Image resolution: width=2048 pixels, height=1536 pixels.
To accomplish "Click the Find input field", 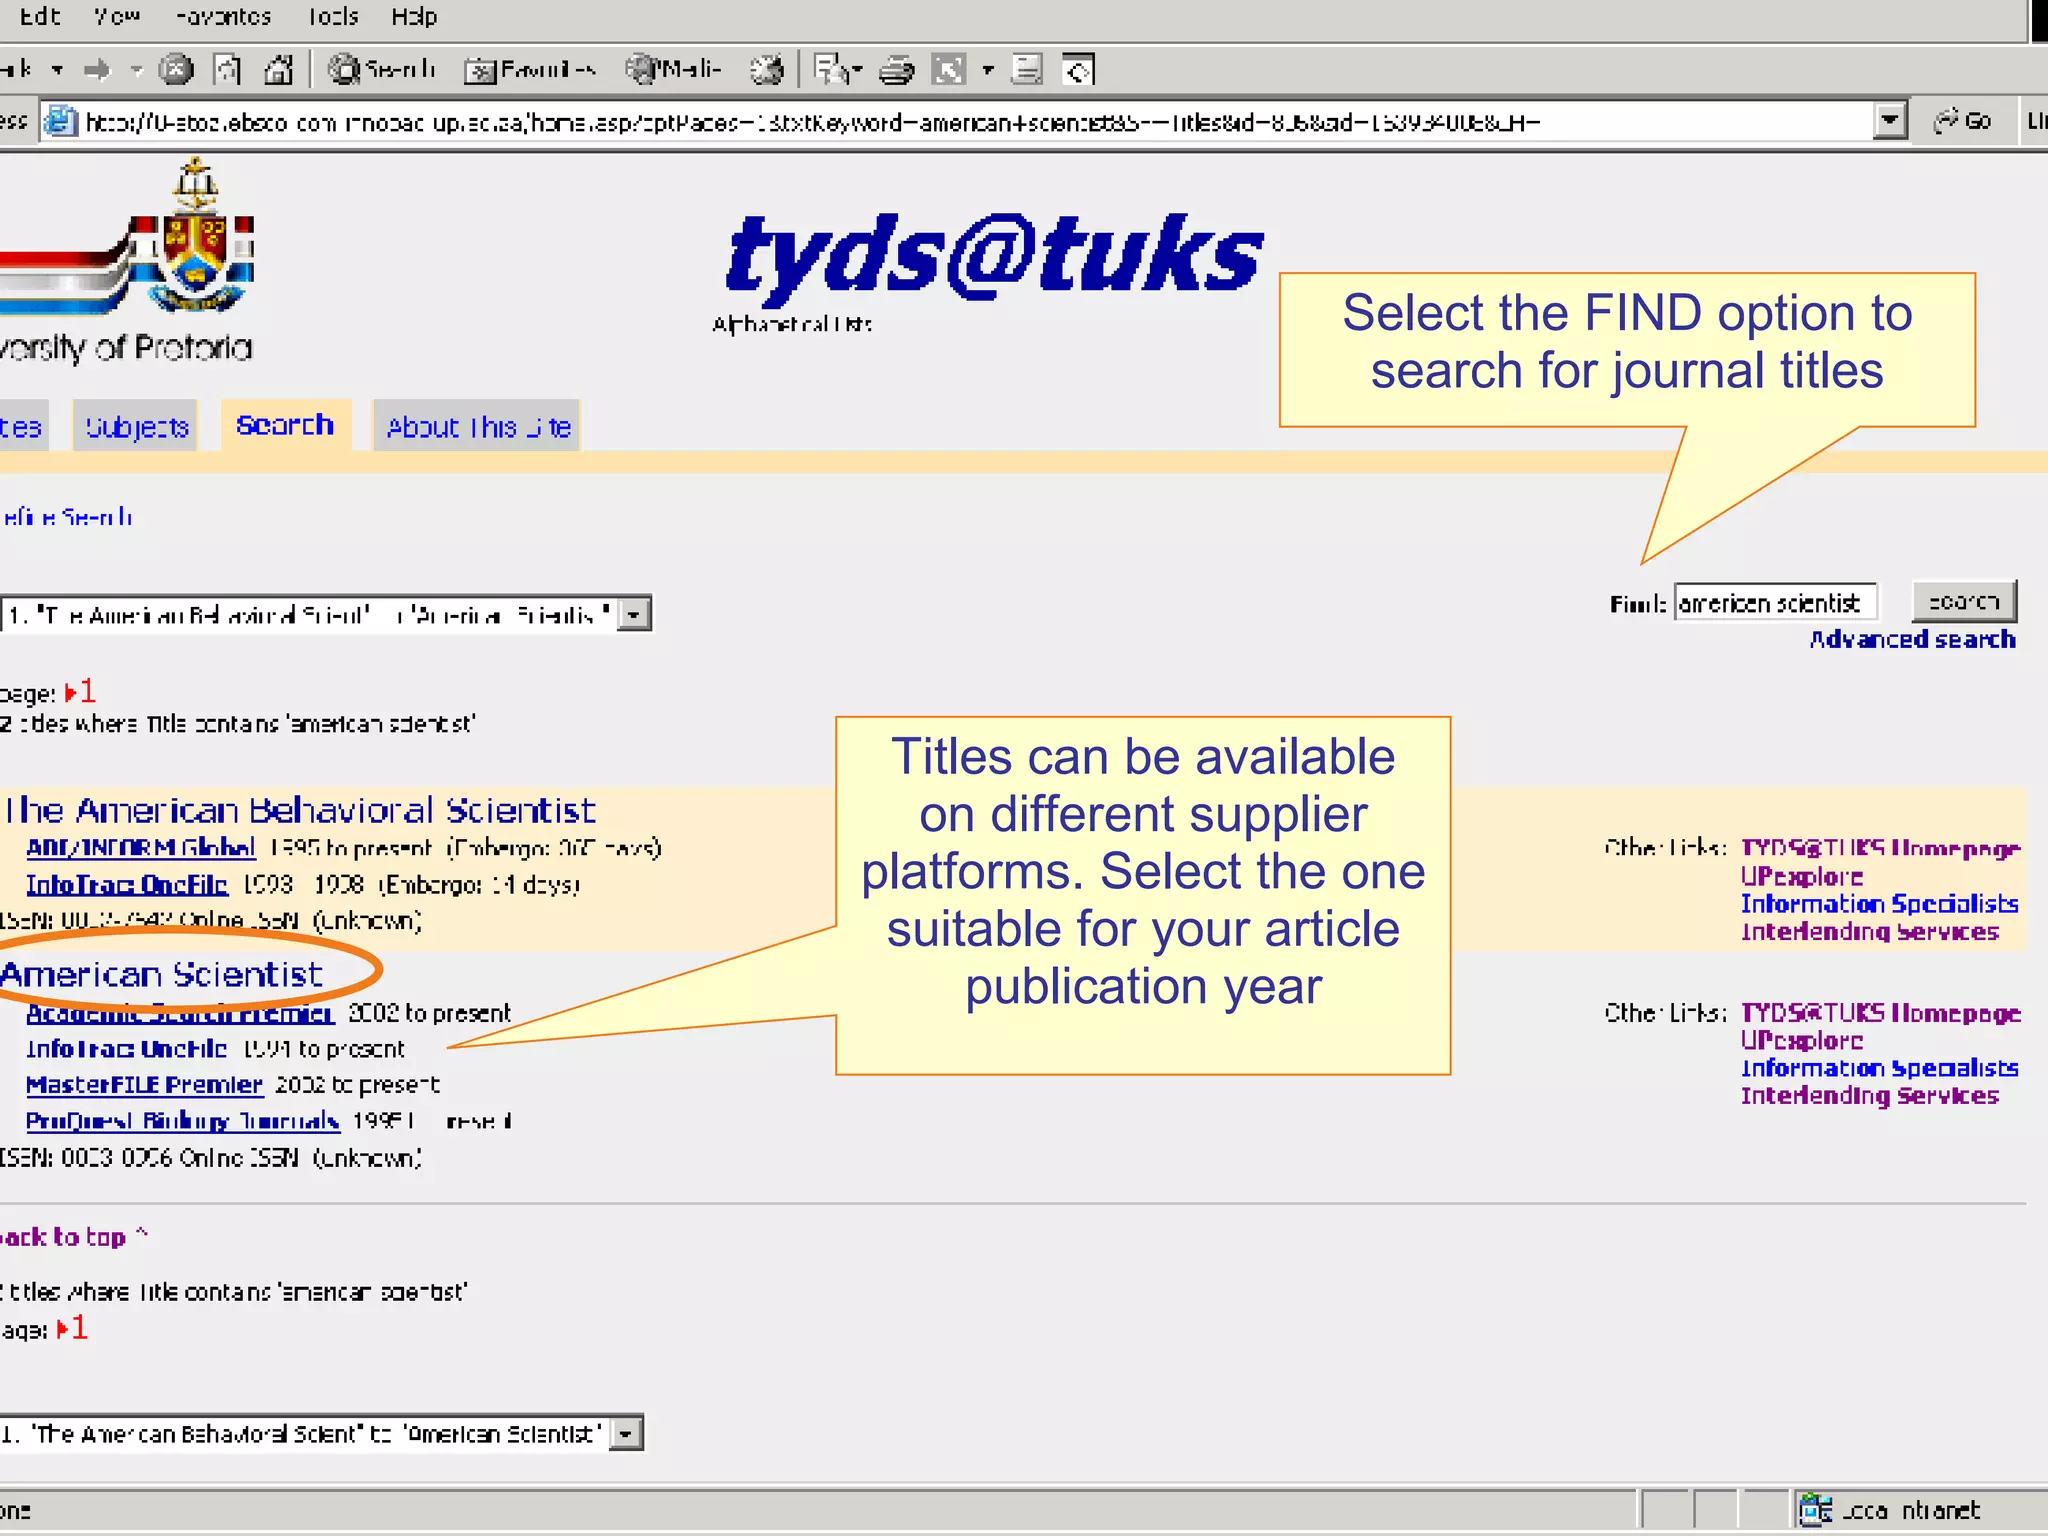I will coord(1775,603).
